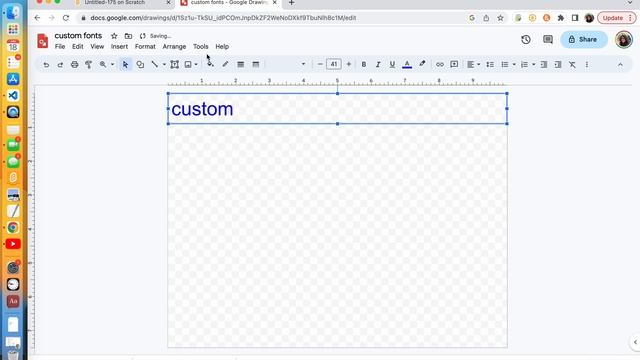
Task: Open the image options dropdown arrow
Action: tap(196, 64)
